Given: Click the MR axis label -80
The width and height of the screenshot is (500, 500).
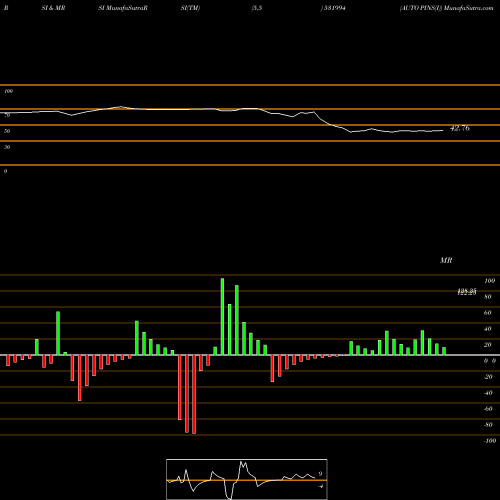Looking at the screenshot, I should [488, 425].
